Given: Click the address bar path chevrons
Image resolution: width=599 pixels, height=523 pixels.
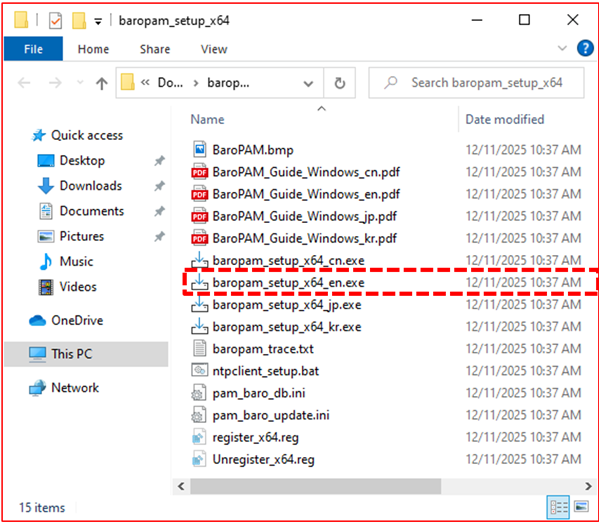Looking at the screenshot, I should [x=145, y=83].
